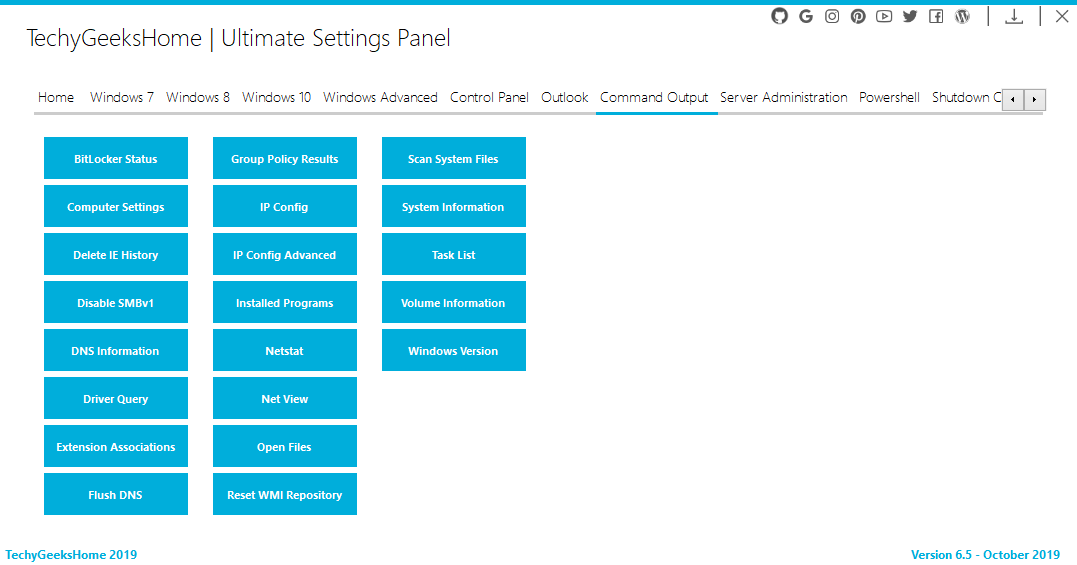Image resolution: width=1077 pixels, height=565 pixels.
Task: Launch Scan System Files
Action: [453, 158]
